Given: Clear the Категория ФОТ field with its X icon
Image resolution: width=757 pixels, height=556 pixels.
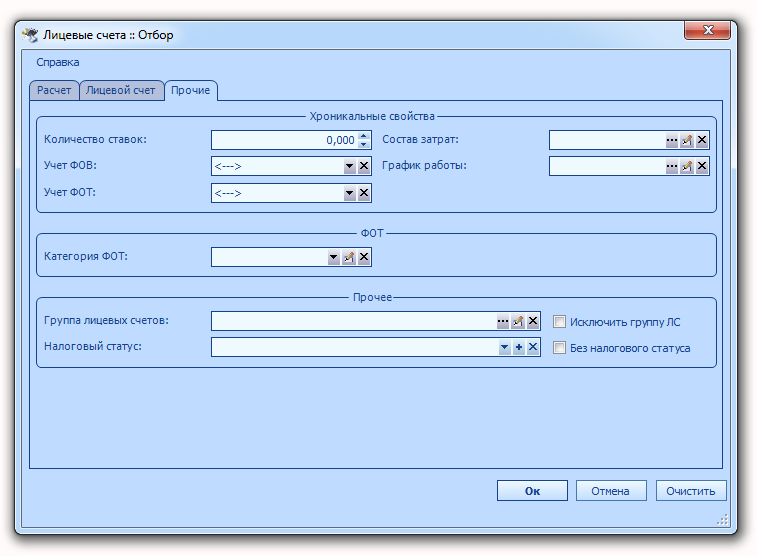Looking at the screenshot, I should (x=364, y=257).
